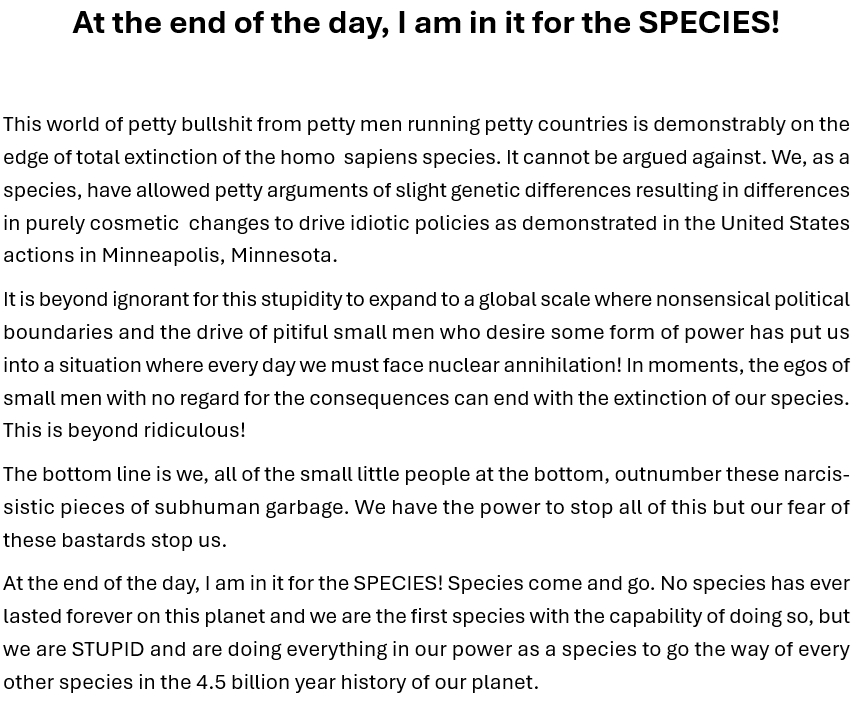Screen dimensions: 858x704
Task: Click the capitalized word "STUPID"
Action: [108, 648]
